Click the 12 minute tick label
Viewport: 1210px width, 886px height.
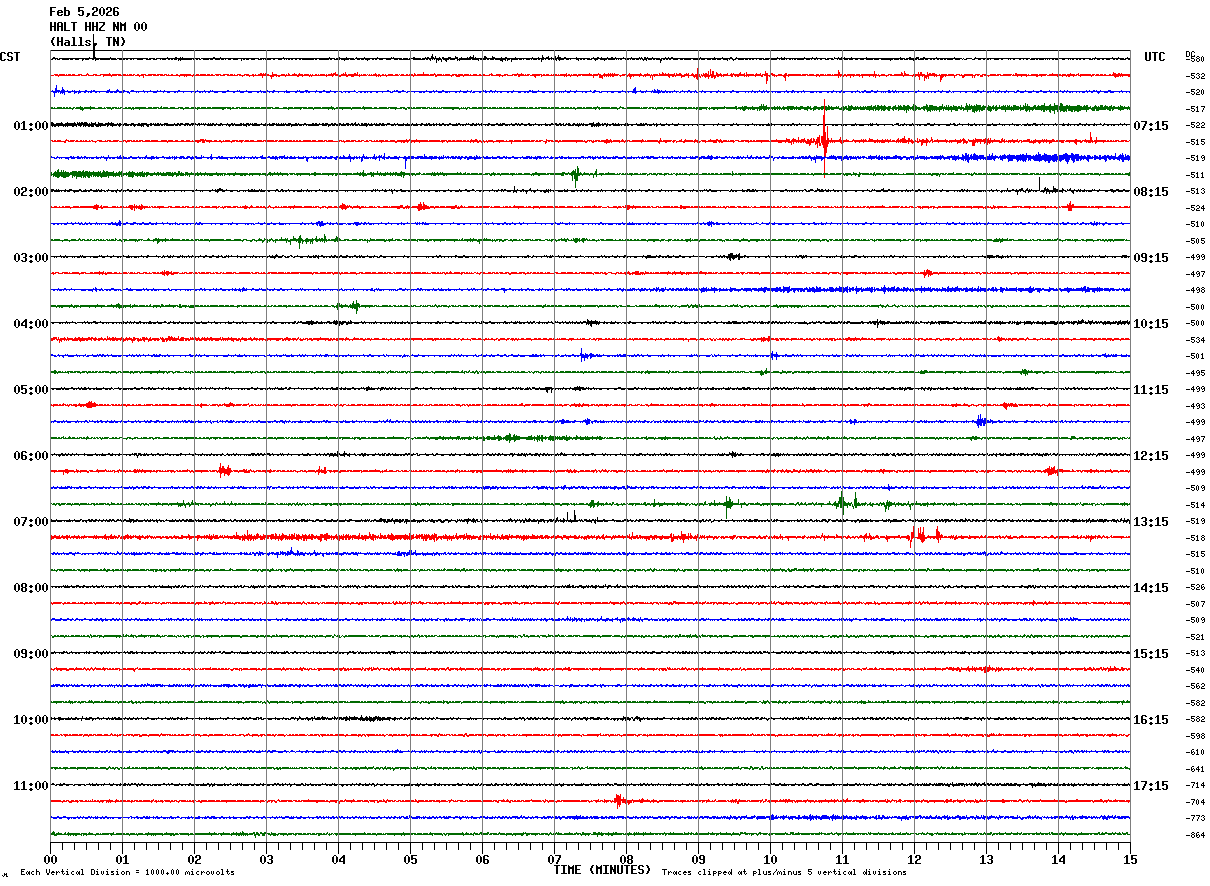click(x=914, y=859)
